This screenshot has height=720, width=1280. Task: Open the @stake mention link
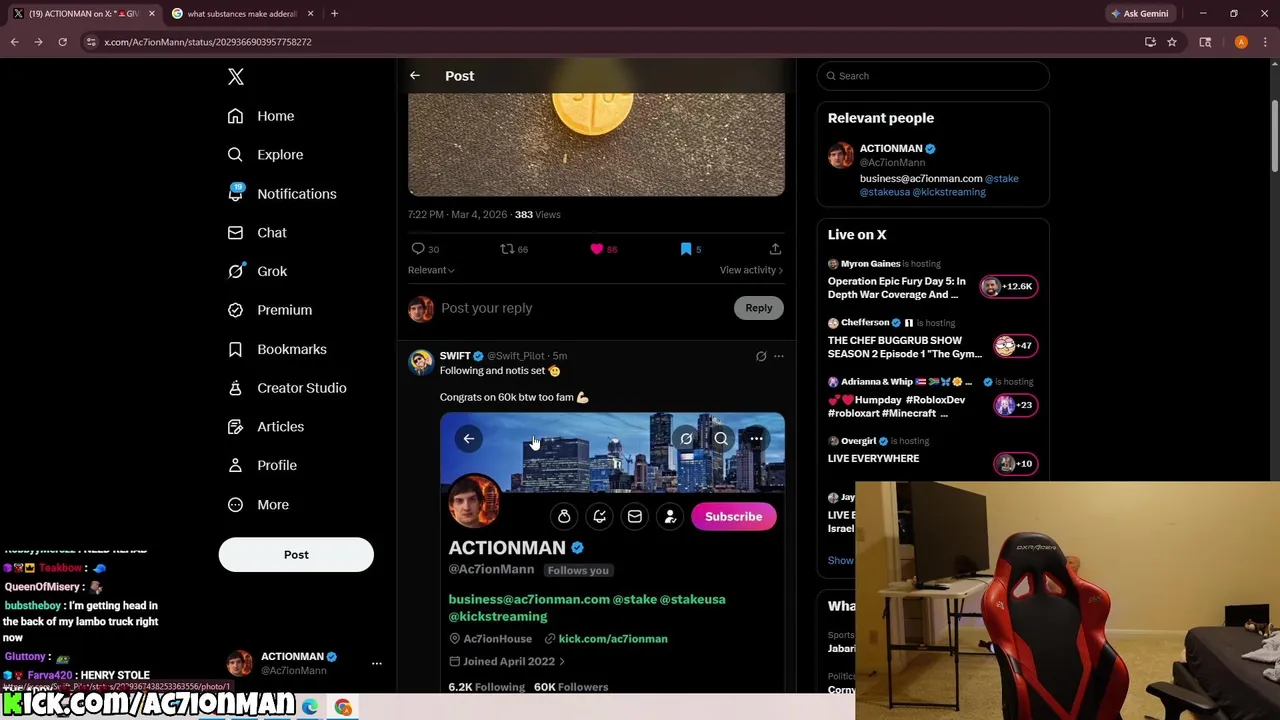[1002, 178]
